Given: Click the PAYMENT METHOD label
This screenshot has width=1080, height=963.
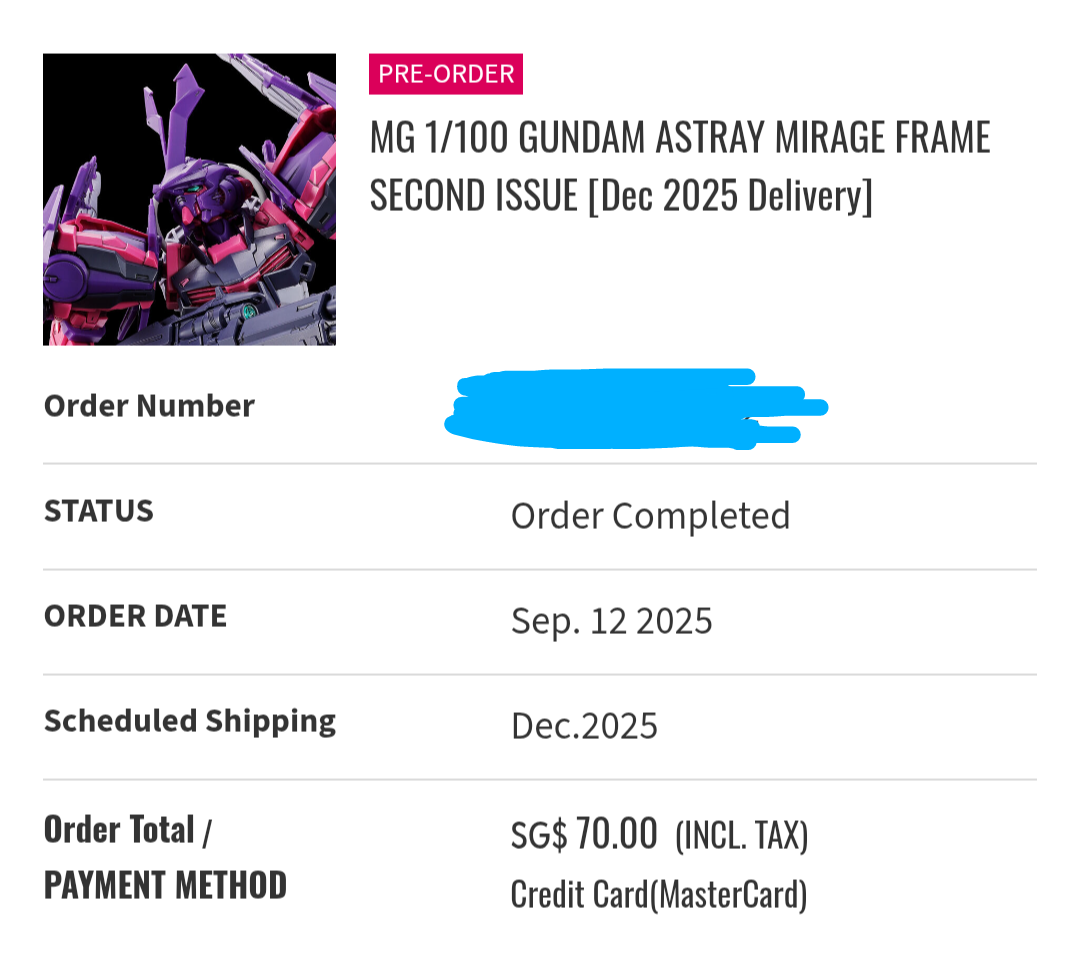Looking at the screenshot, I should coord(165,885).
